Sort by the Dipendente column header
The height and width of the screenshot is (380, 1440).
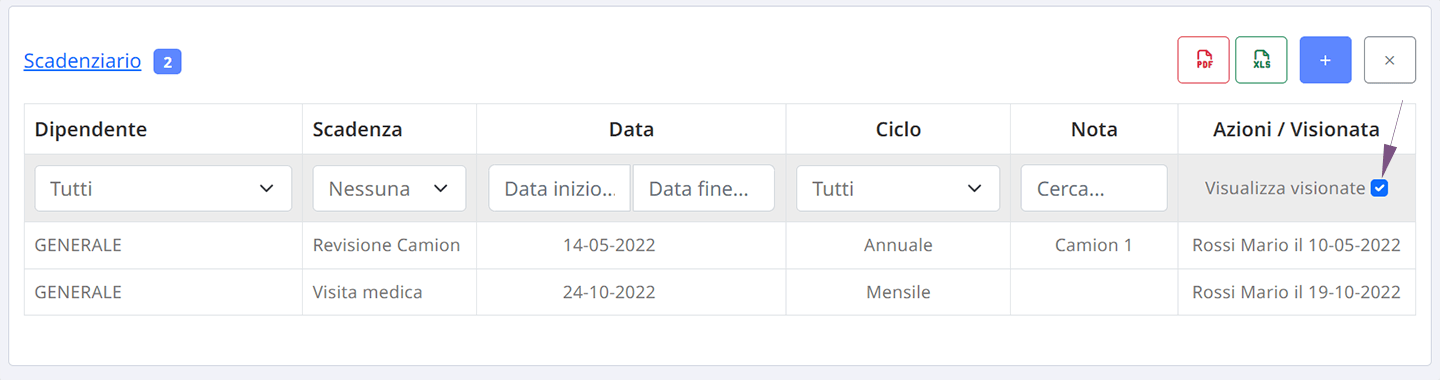[91, 129]
